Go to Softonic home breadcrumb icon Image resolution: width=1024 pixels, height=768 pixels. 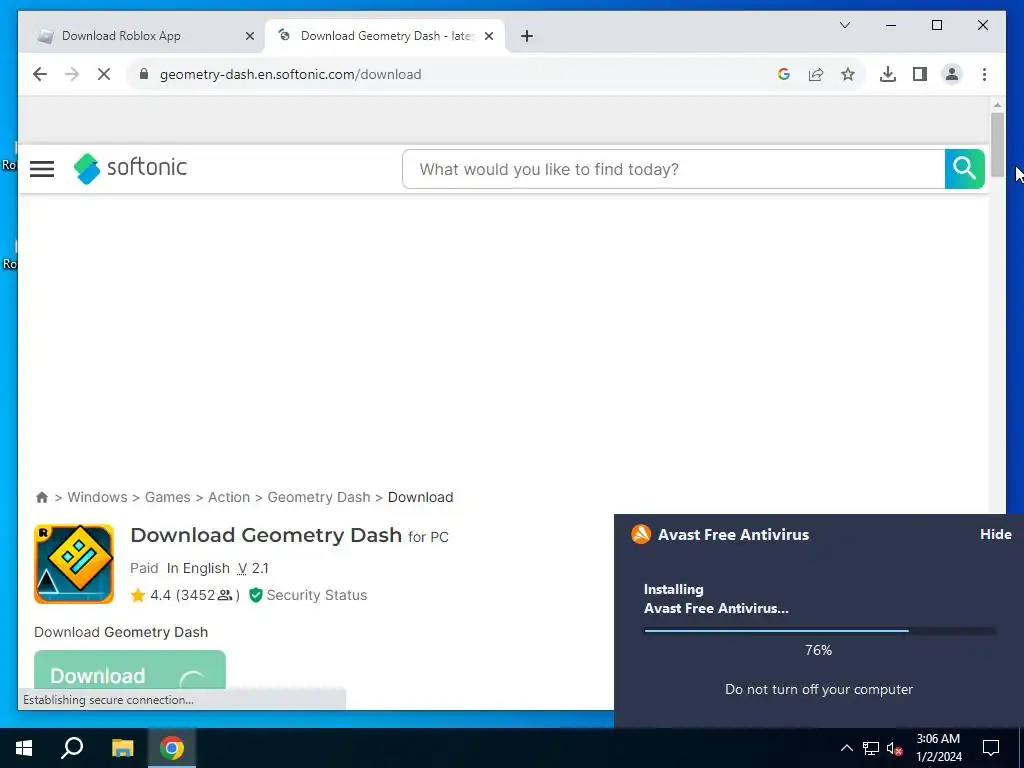coord(42,498)
